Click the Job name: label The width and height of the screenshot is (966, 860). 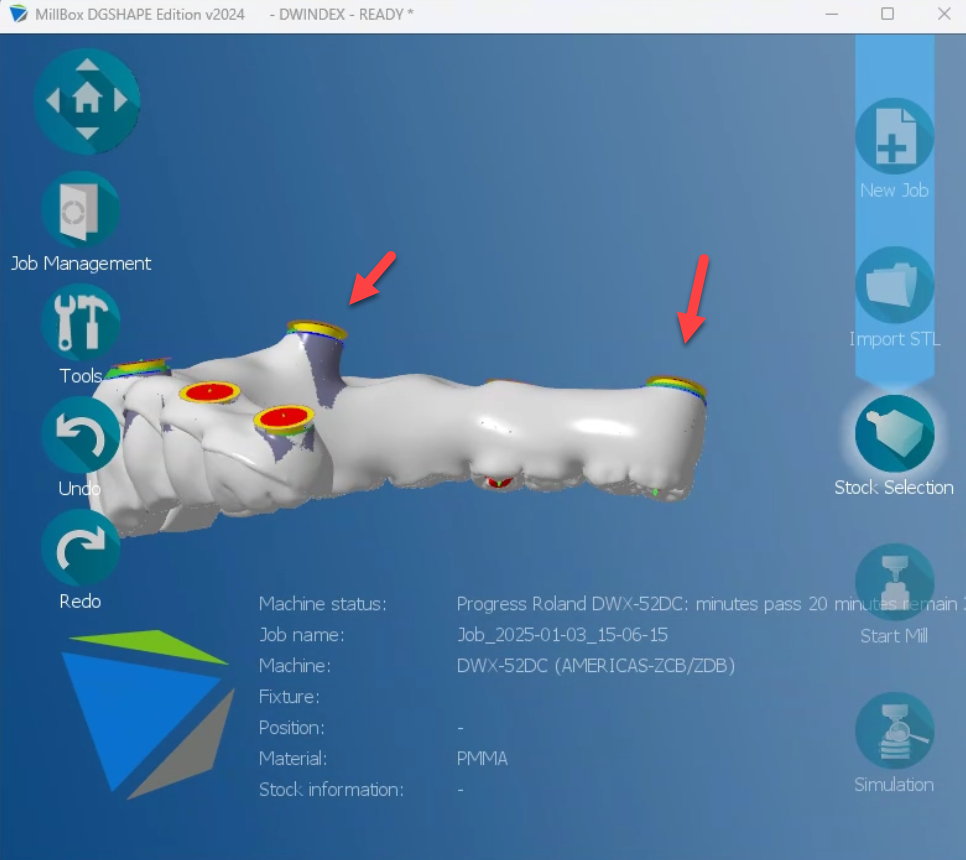(301, 635)
